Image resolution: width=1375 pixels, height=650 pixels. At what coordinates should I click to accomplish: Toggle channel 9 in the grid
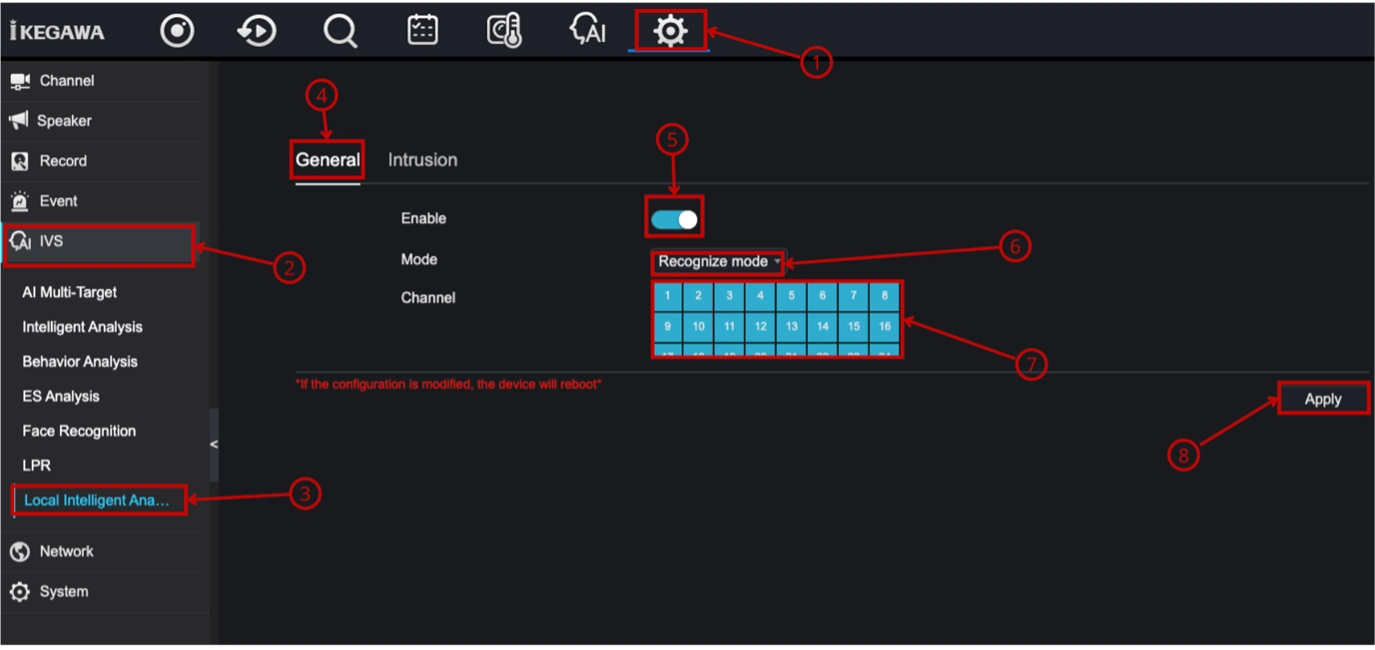(x=668, y=327)
